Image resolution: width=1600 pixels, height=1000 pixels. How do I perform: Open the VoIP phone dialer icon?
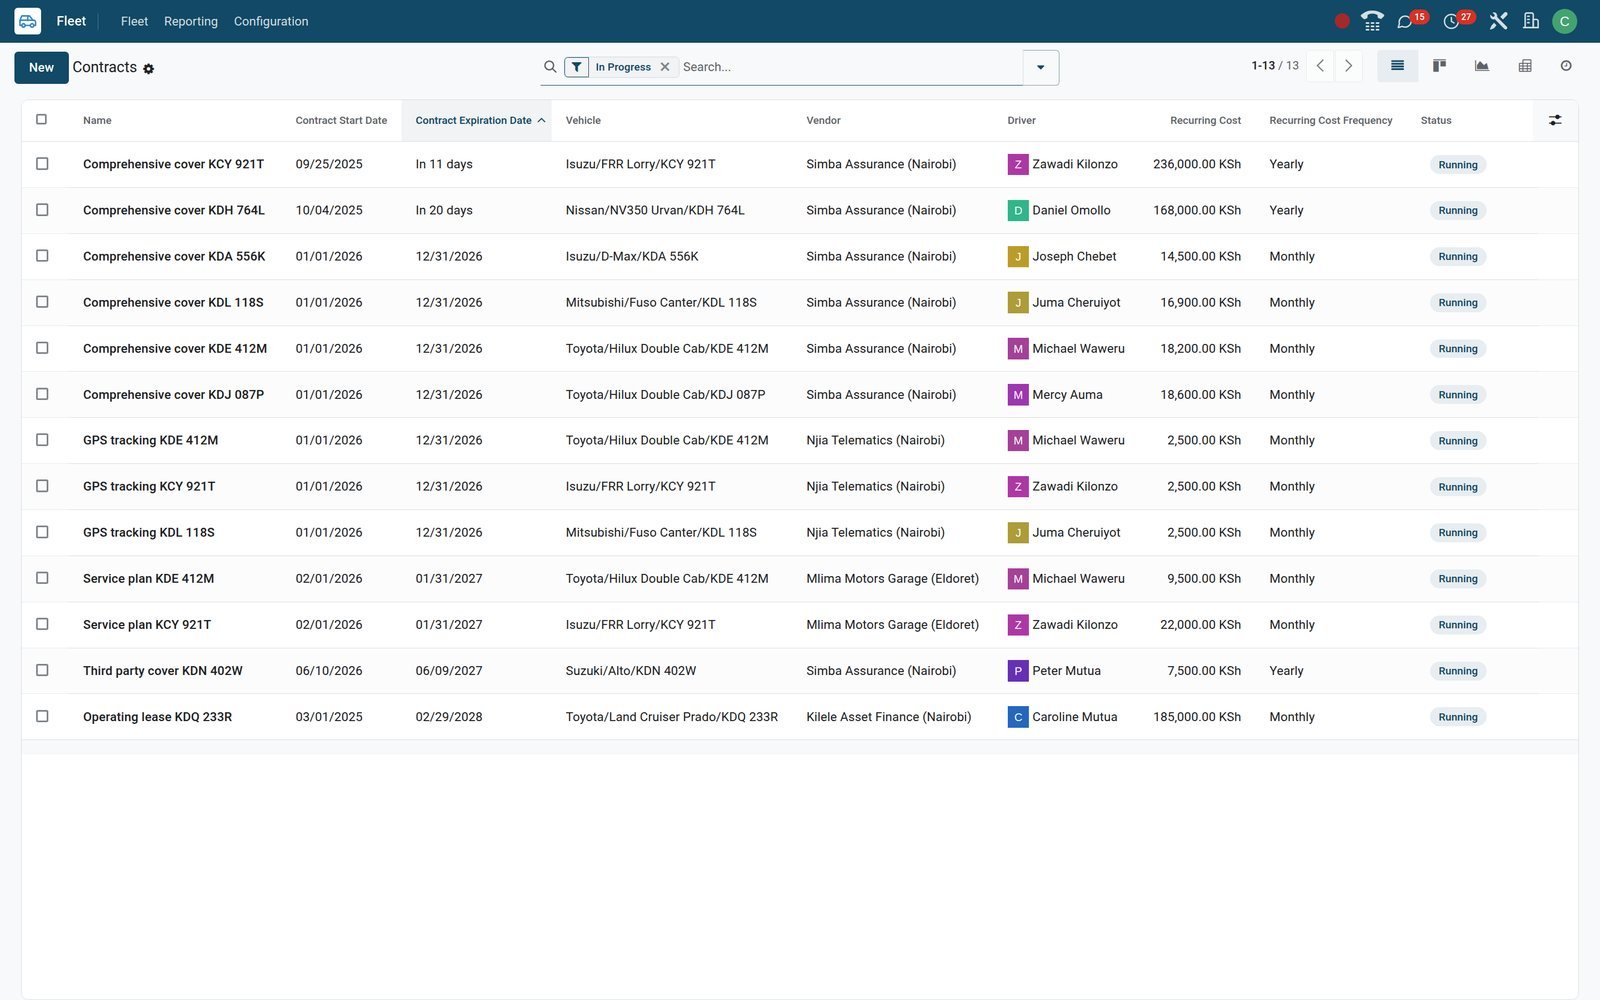pos(1372,21)
